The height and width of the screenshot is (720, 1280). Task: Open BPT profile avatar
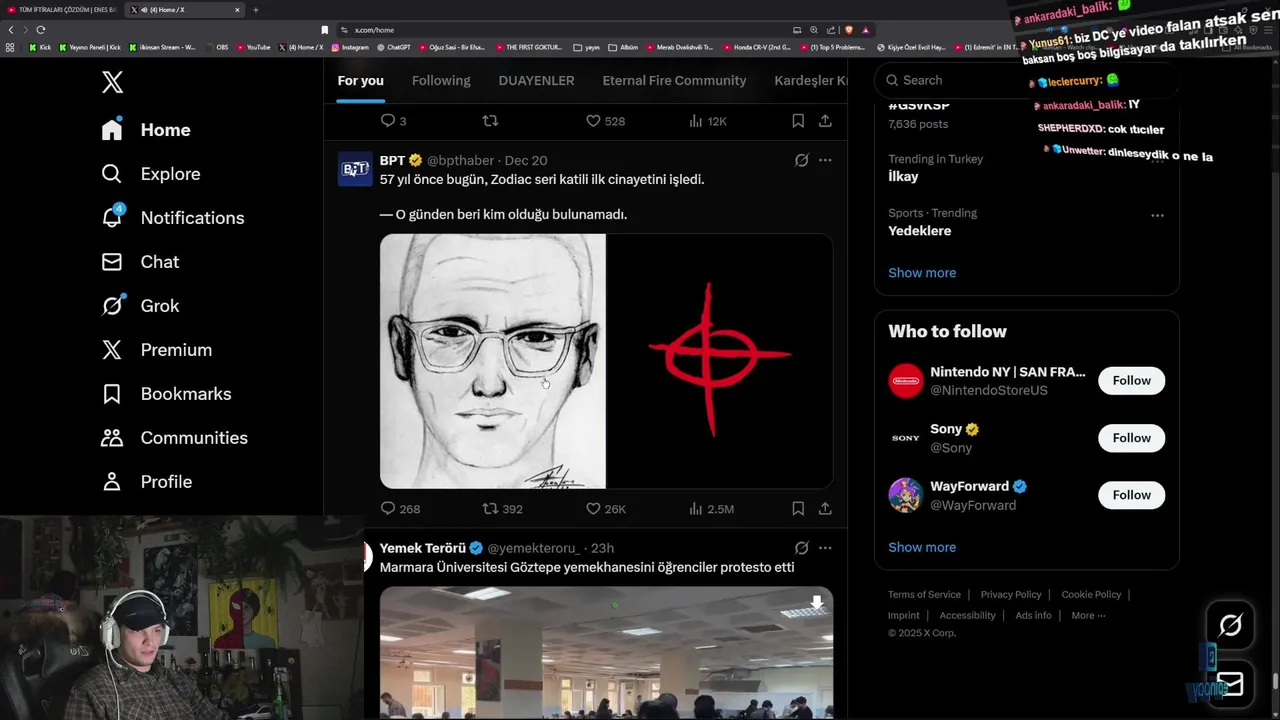(355, 169)
